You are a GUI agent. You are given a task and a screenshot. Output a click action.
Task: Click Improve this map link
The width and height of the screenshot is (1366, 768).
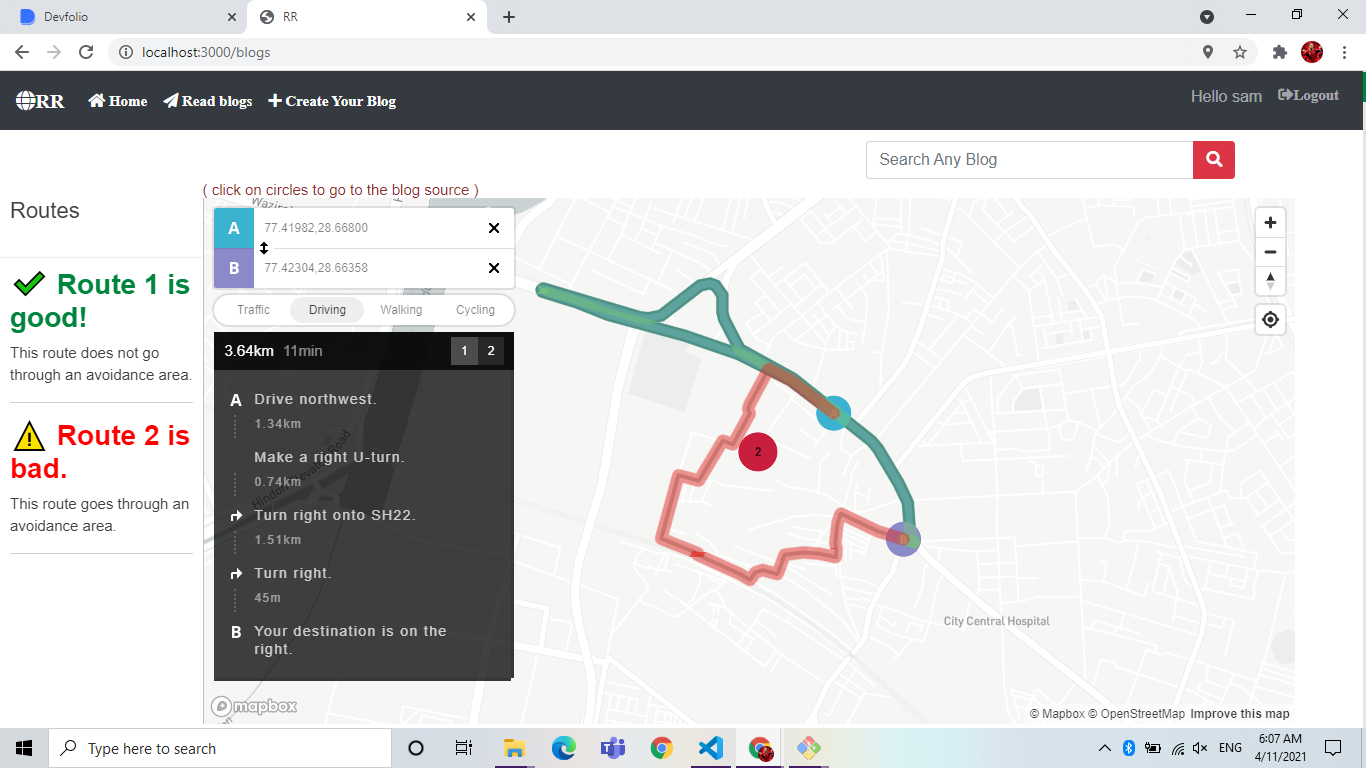1240,714
